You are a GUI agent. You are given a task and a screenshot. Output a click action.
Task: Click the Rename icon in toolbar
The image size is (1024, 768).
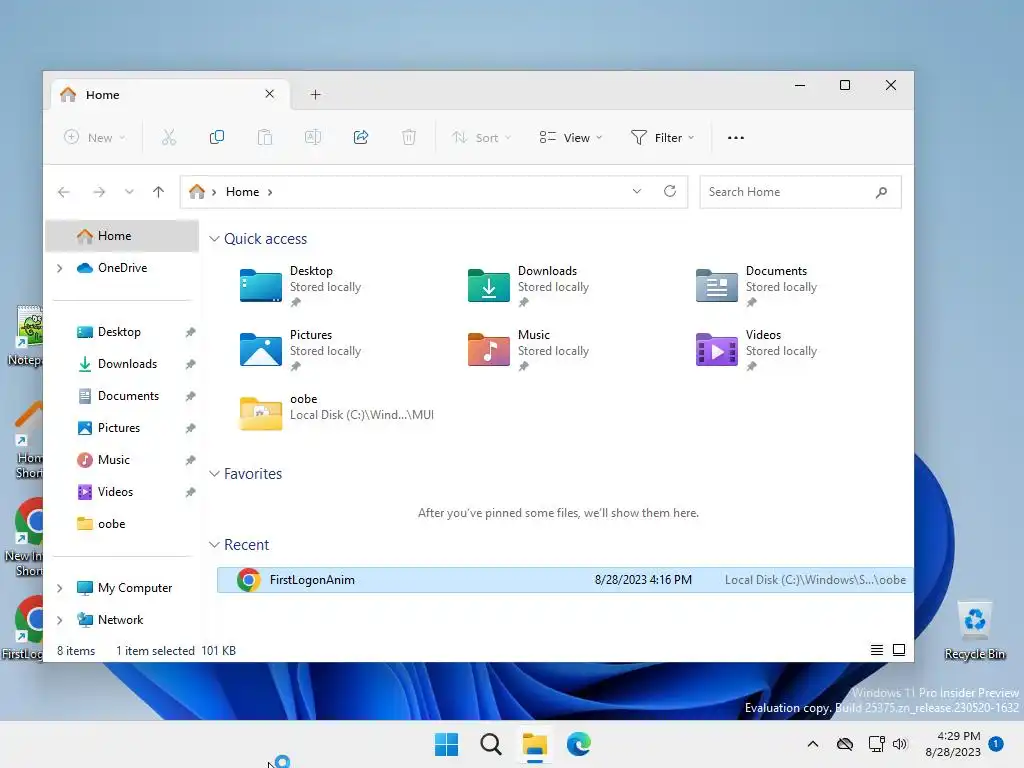pyautogui.click(x=313, y=137)
